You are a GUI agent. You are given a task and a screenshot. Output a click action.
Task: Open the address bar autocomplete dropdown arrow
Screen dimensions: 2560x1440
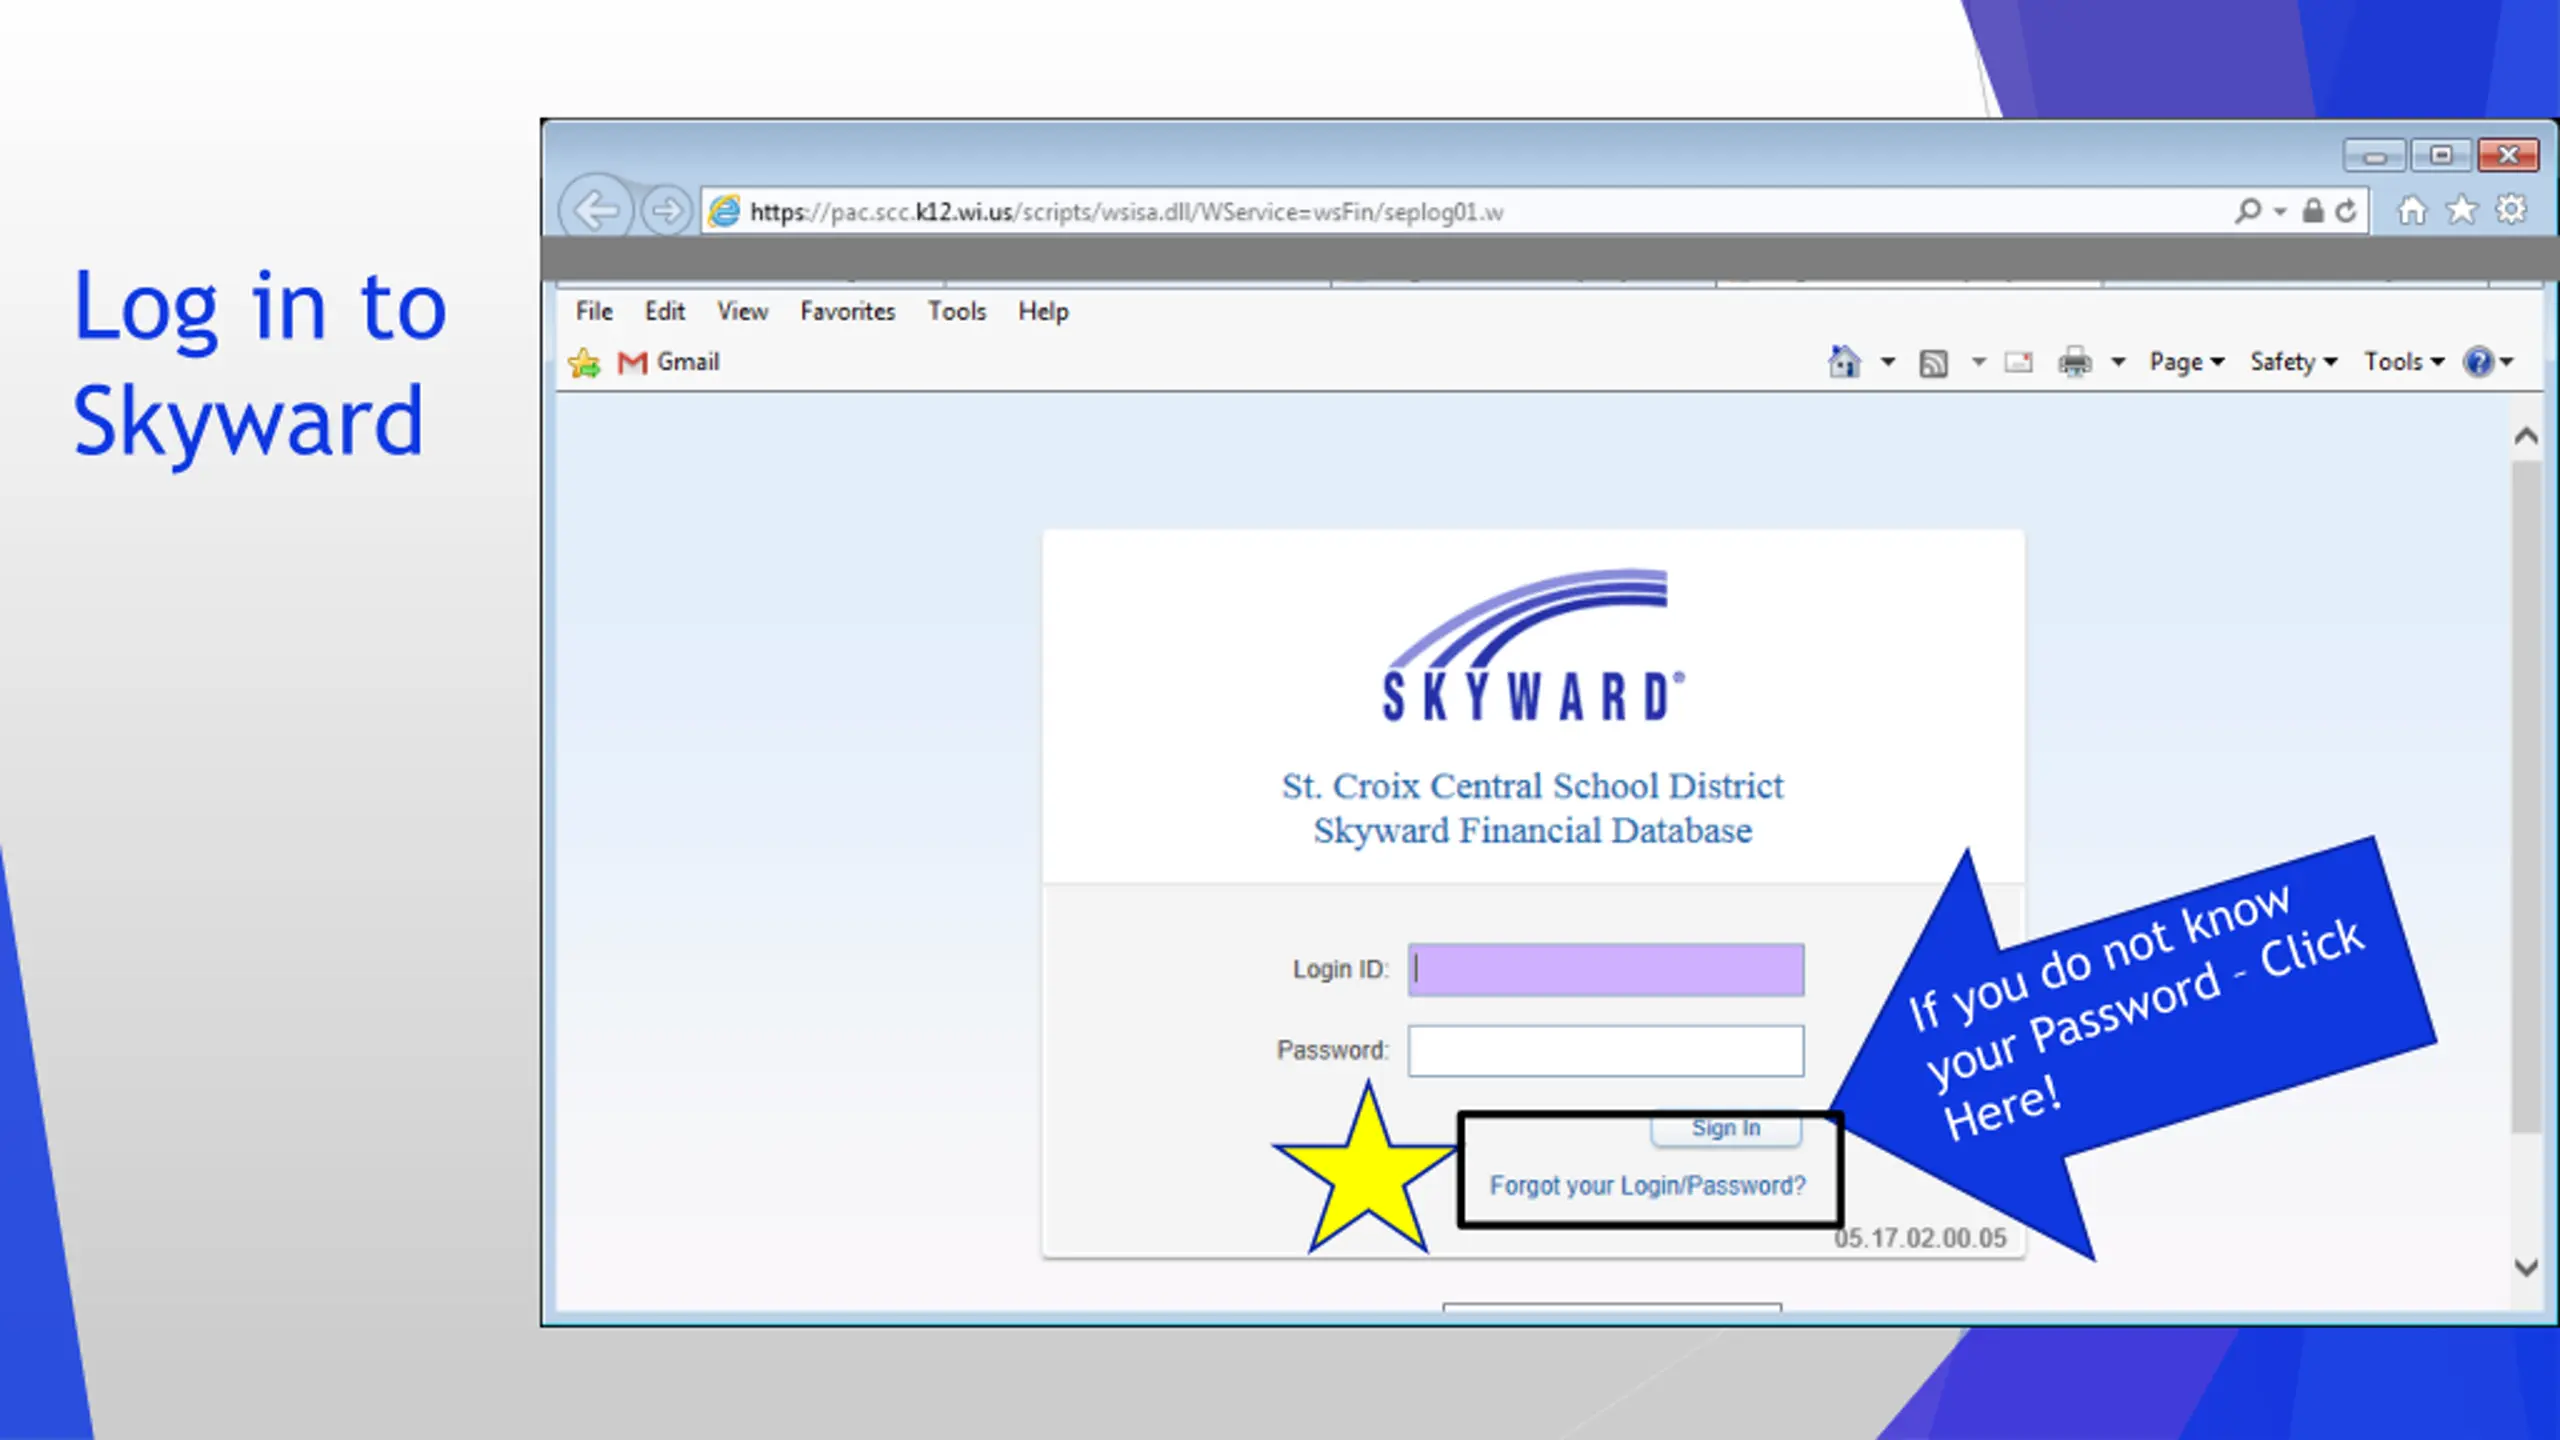pyautogui.click(x=2280, y=212)
